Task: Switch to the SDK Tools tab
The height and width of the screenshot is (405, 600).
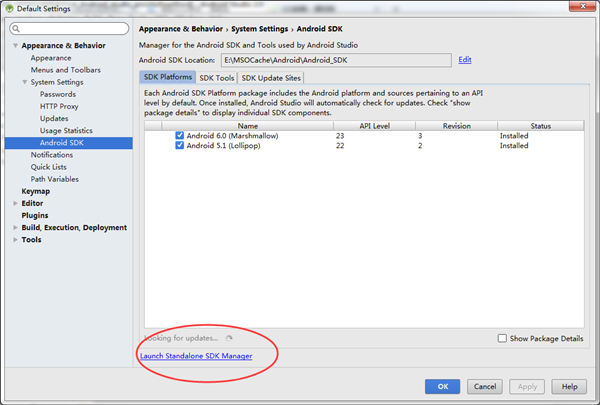Action: point(216,78)
